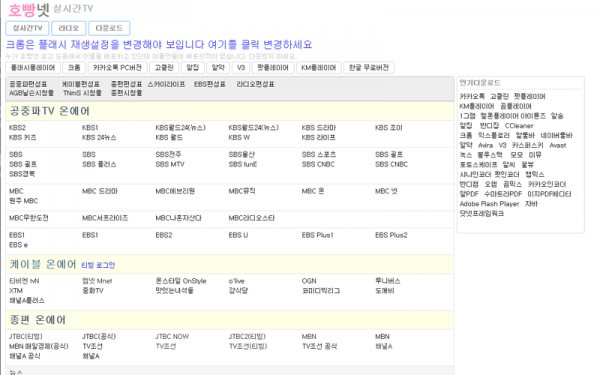Click the 호빵넷 site logo

[x=29, y=10]
